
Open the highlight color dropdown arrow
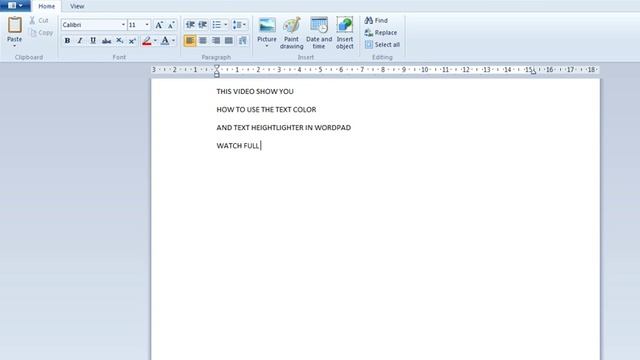click(x=155, y=41)
